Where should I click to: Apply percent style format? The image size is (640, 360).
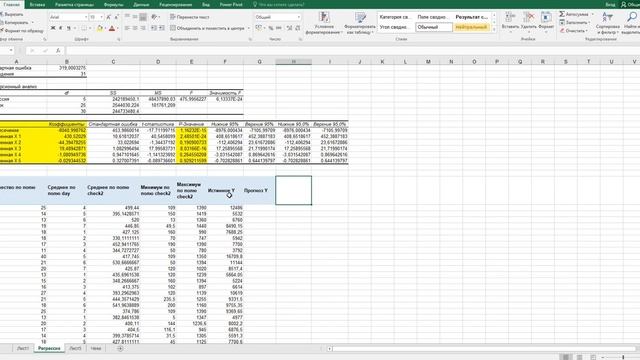(271, 28)
